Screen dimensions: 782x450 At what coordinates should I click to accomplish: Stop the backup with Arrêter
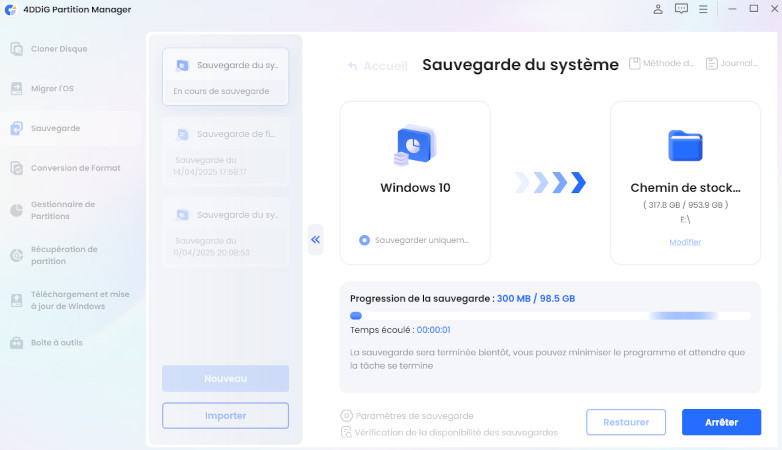[x=721, y=422]
